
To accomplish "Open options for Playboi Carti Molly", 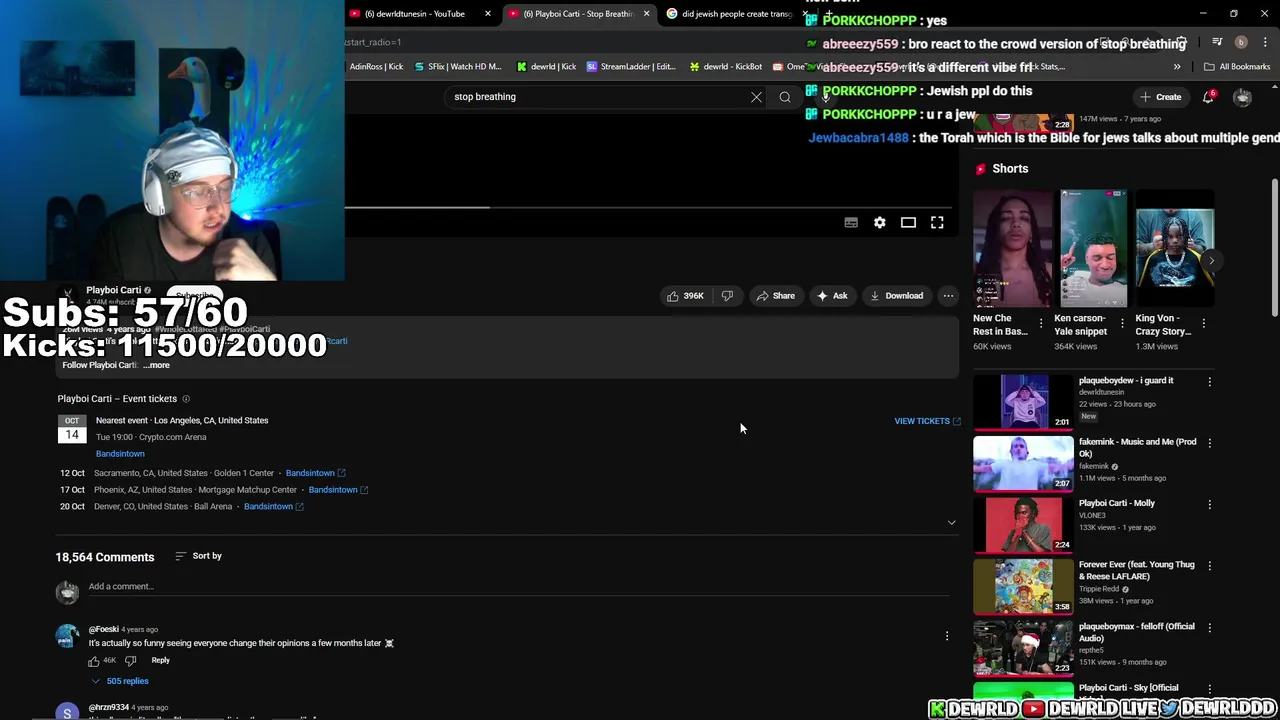I will 1209,504.
